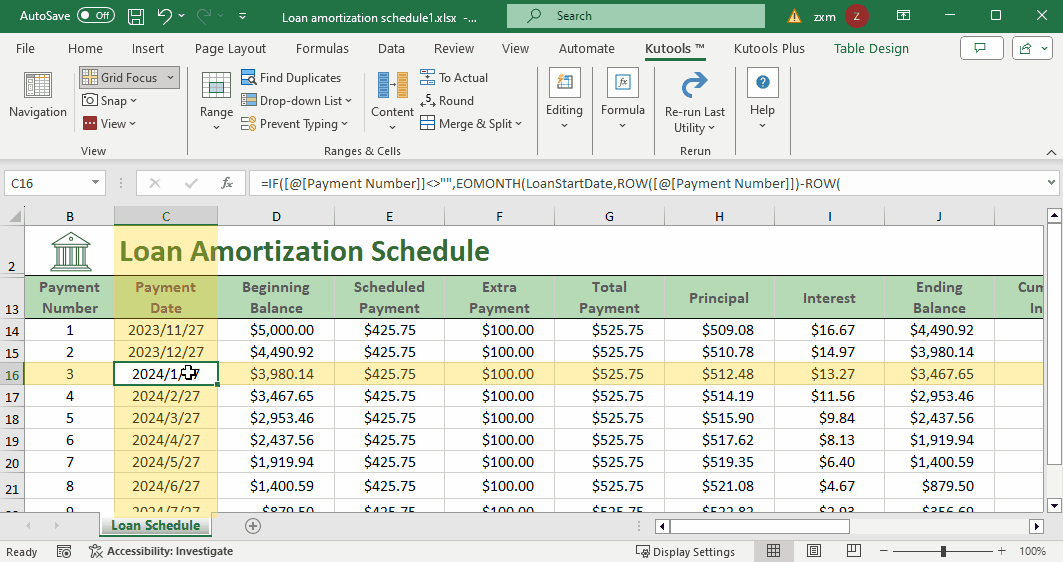This screenshot has width=1063, height=562.
Task: Expand the Merge & Split menu
Action: pyautogui.click(x=471, y=123)
